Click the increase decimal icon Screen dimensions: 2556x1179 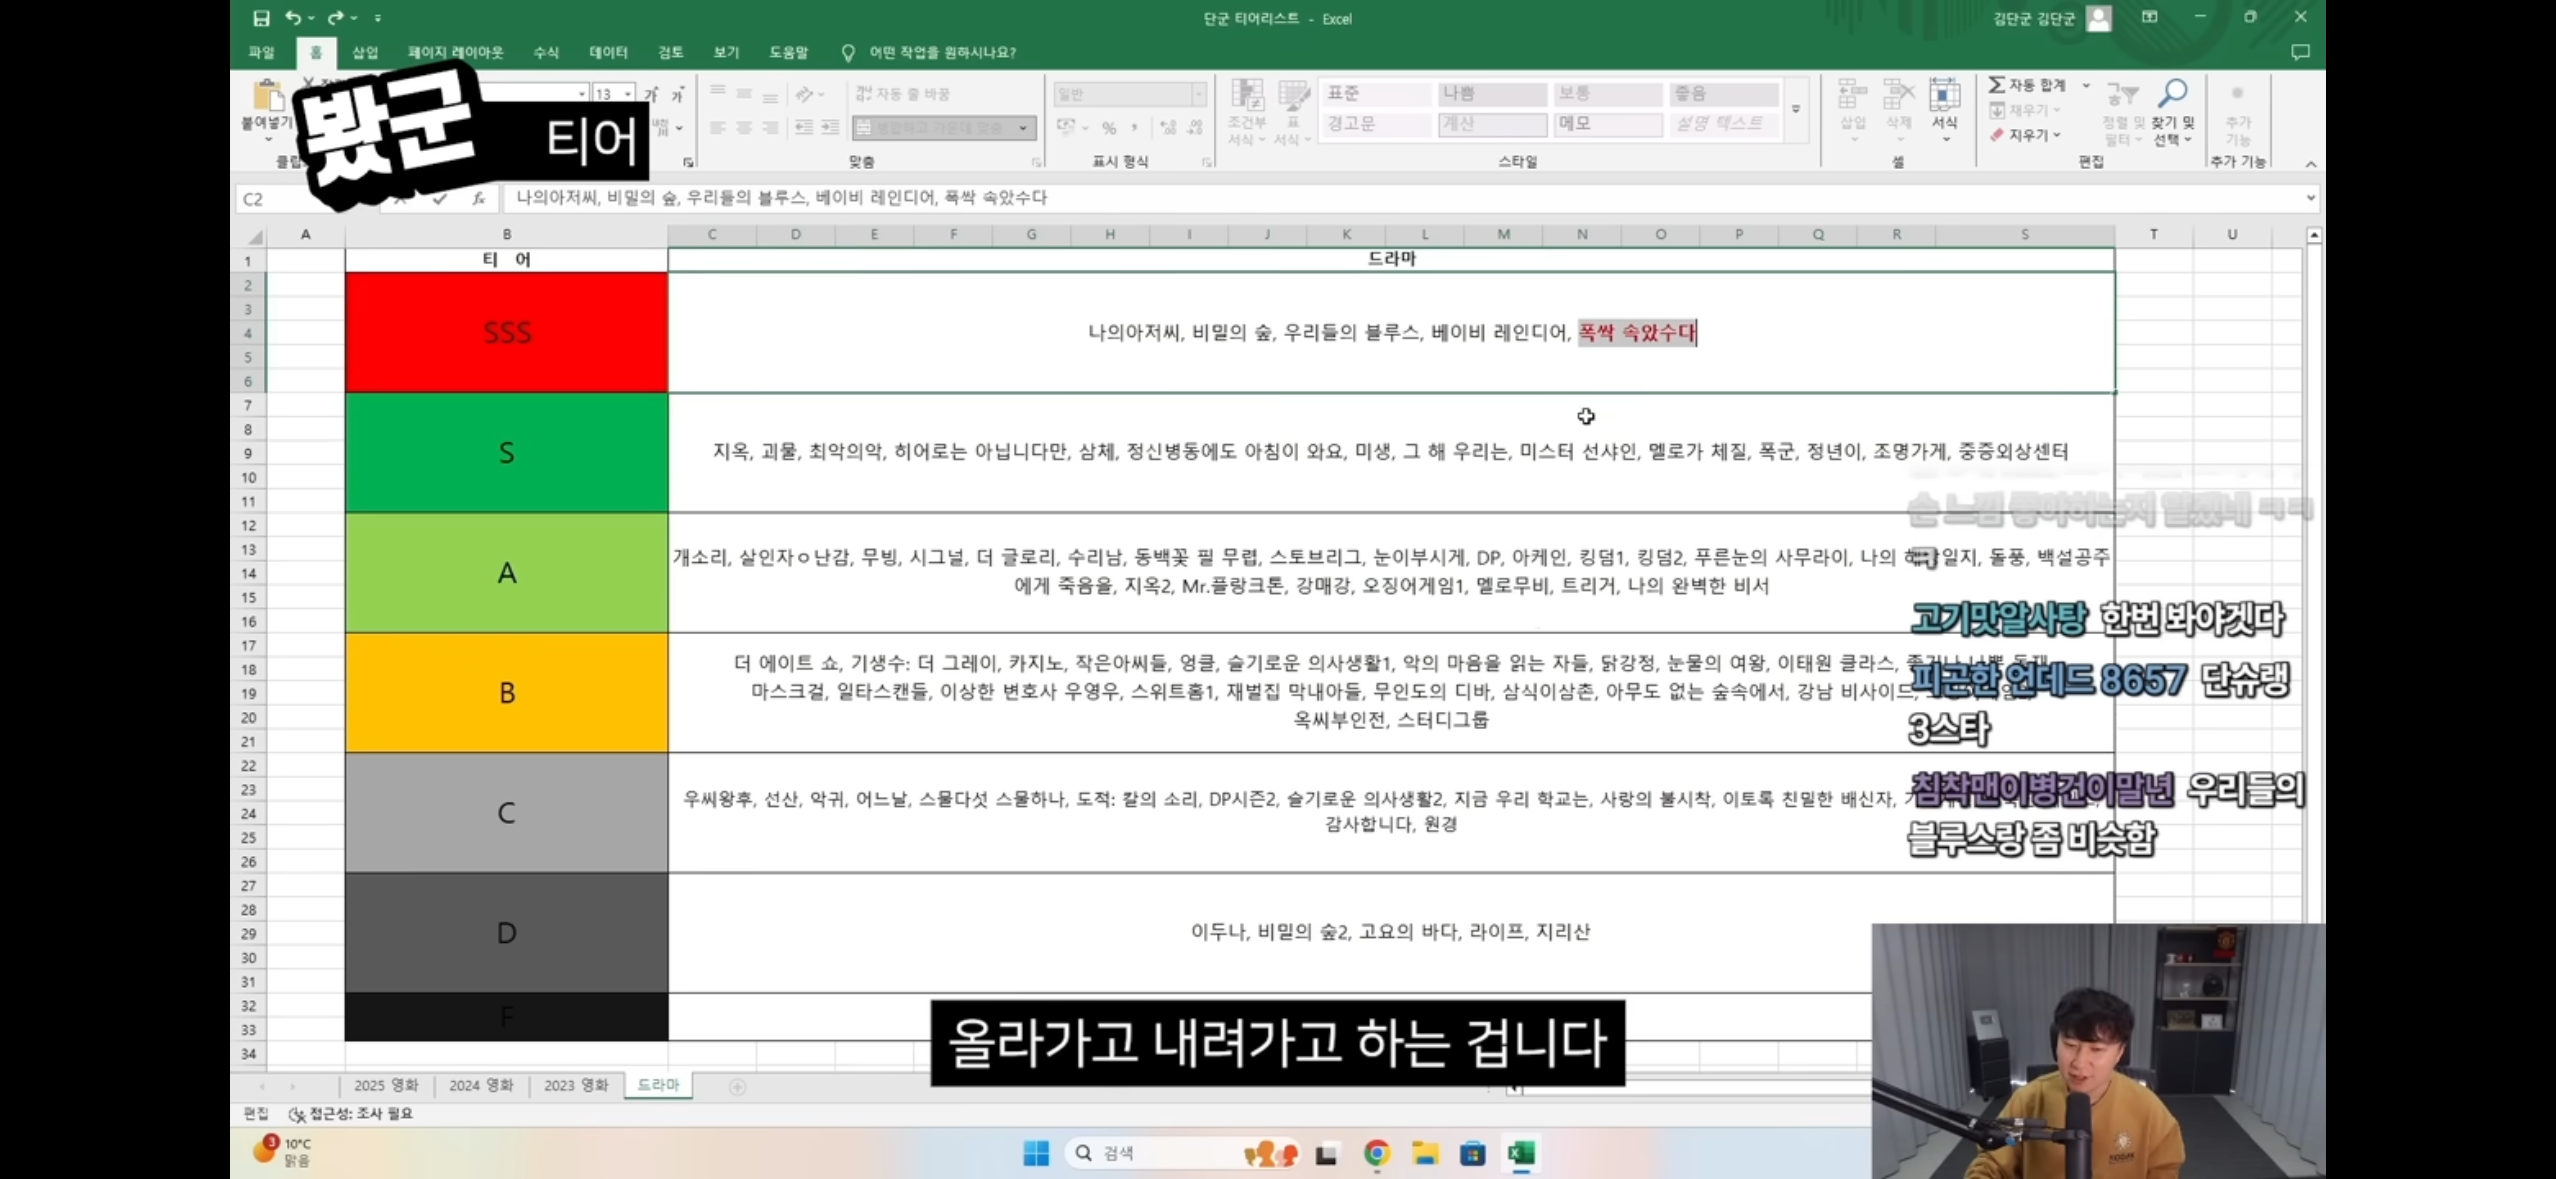pyautogui.click(x=1169, y=128)
